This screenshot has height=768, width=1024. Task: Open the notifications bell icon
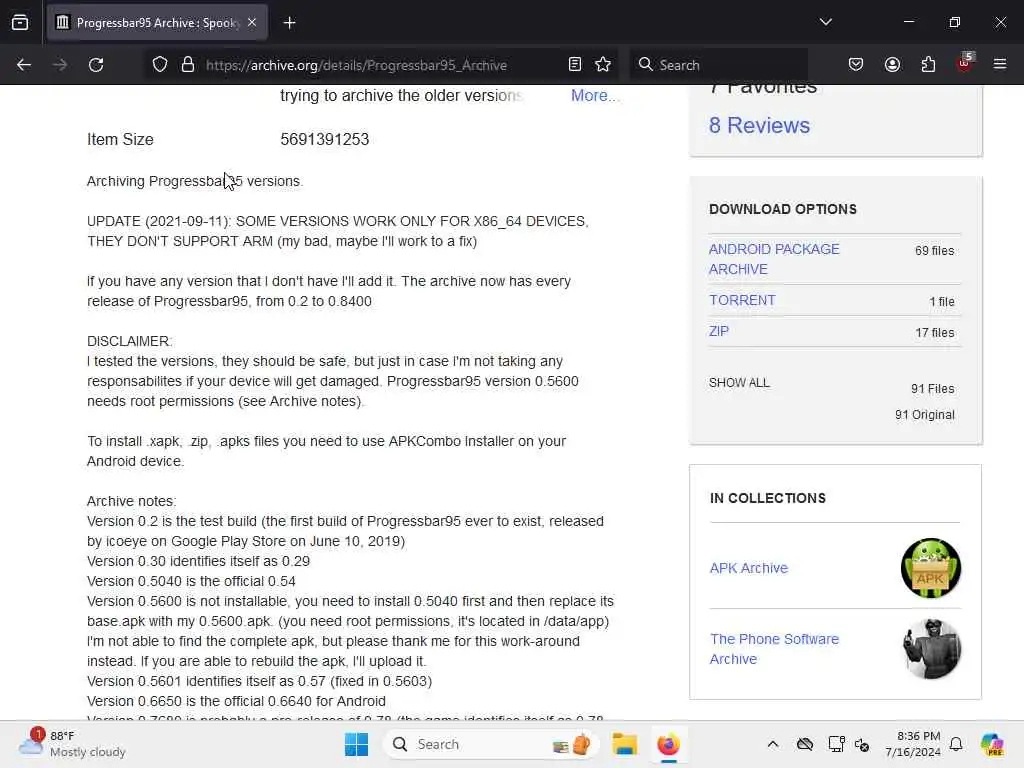pos(956,744)
